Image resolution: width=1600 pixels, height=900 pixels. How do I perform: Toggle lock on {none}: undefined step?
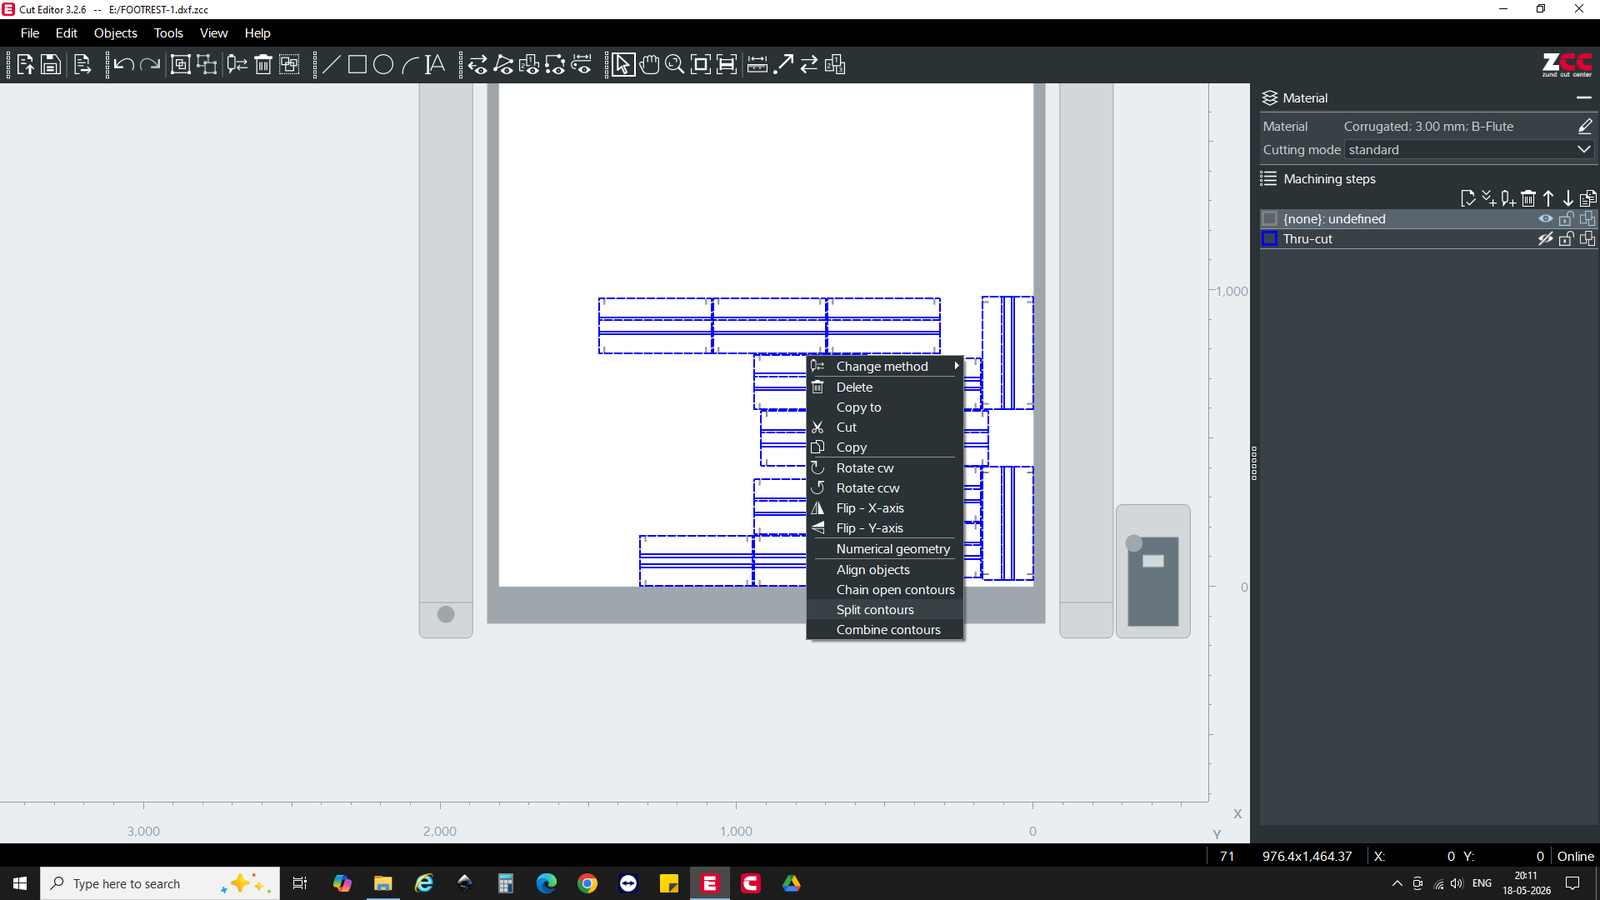(1567, 219)
